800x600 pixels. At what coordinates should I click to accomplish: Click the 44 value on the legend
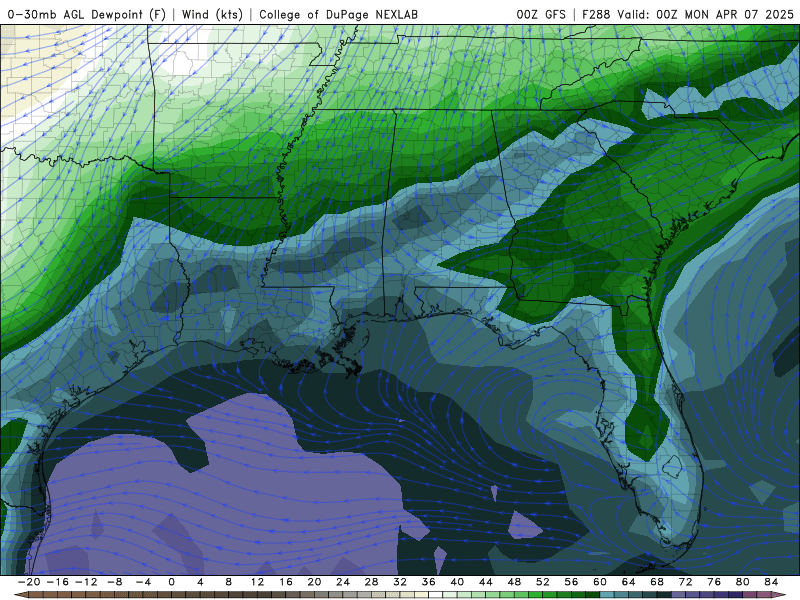coord(486,582)
